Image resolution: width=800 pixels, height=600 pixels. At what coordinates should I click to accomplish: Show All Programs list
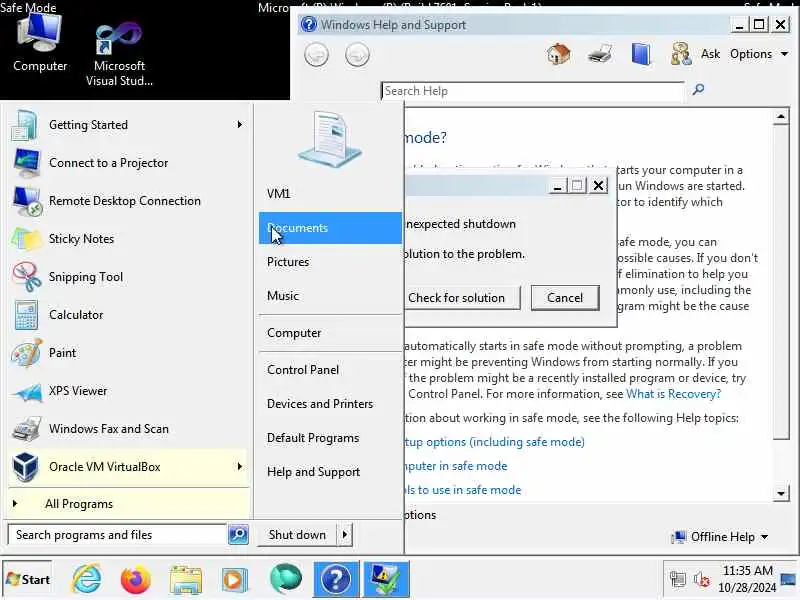pos(128,504)
